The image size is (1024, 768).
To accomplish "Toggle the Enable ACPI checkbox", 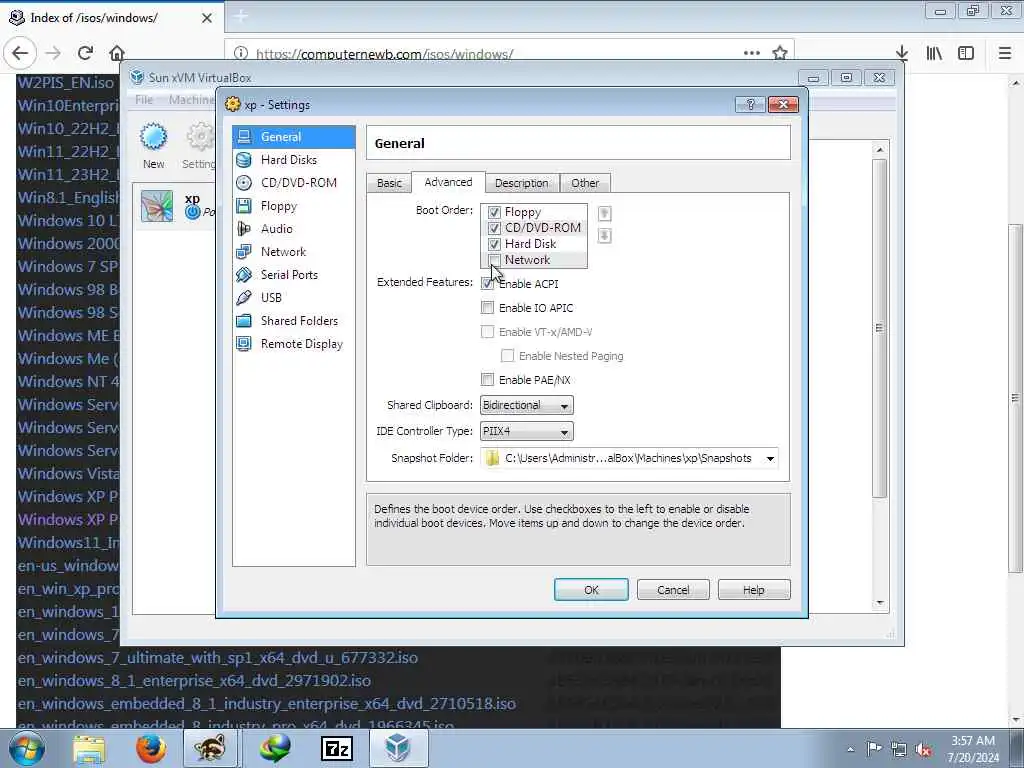I will tap(487, 283).
